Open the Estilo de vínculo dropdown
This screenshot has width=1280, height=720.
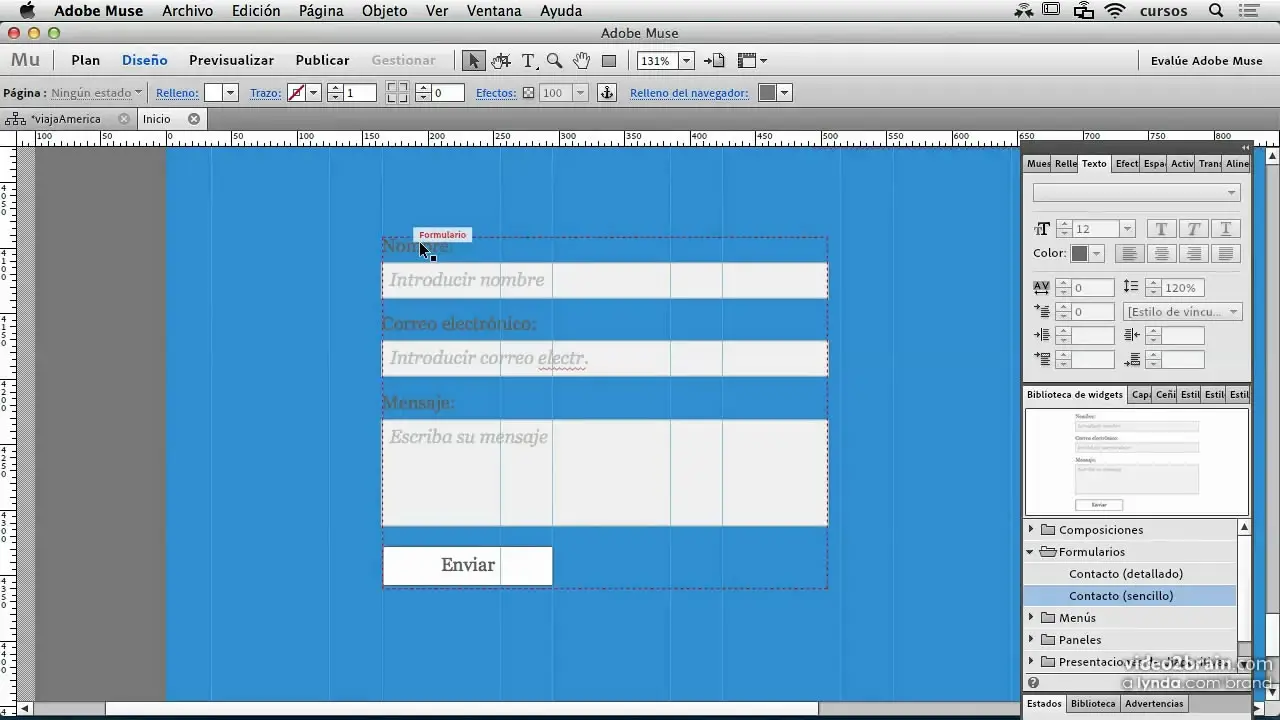click(x=1183, y=312)
